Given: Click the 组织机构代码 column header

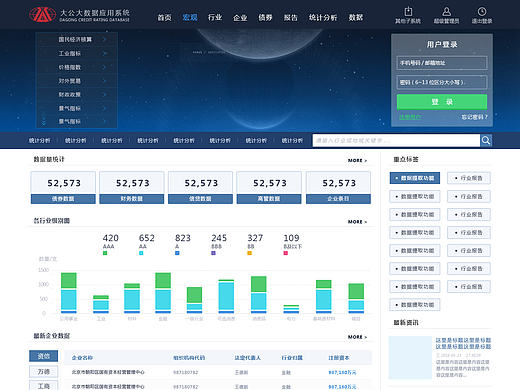Looking at the screenshot, I should pos(189,358).
